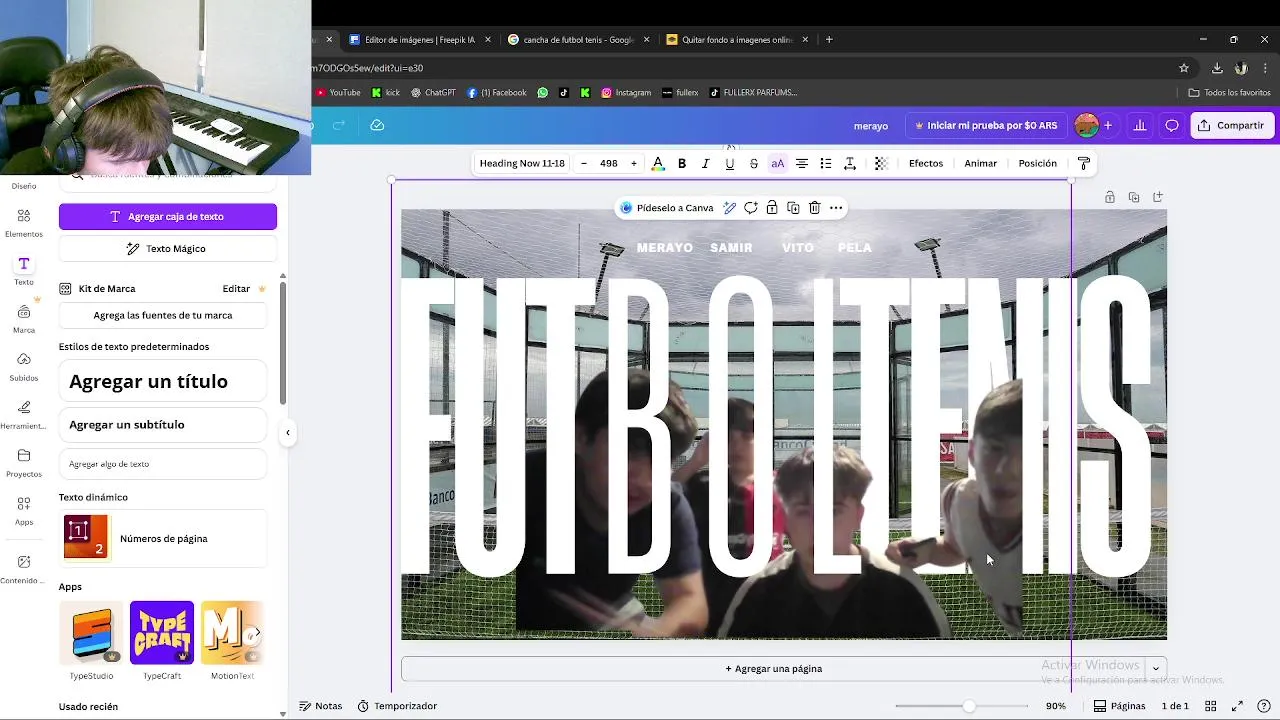Viewport: 1280px width, 720px height.
Task: Toggle strikethrough formatting
Action: pos(754,163)
